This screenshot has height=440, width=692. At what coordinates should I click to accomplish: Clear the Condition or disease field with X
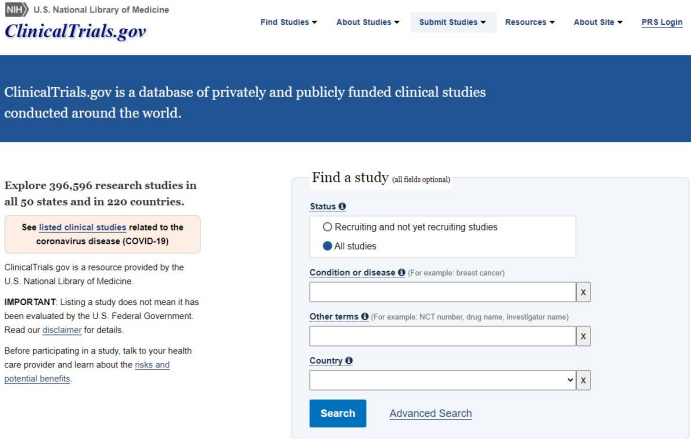pos(584,292)
